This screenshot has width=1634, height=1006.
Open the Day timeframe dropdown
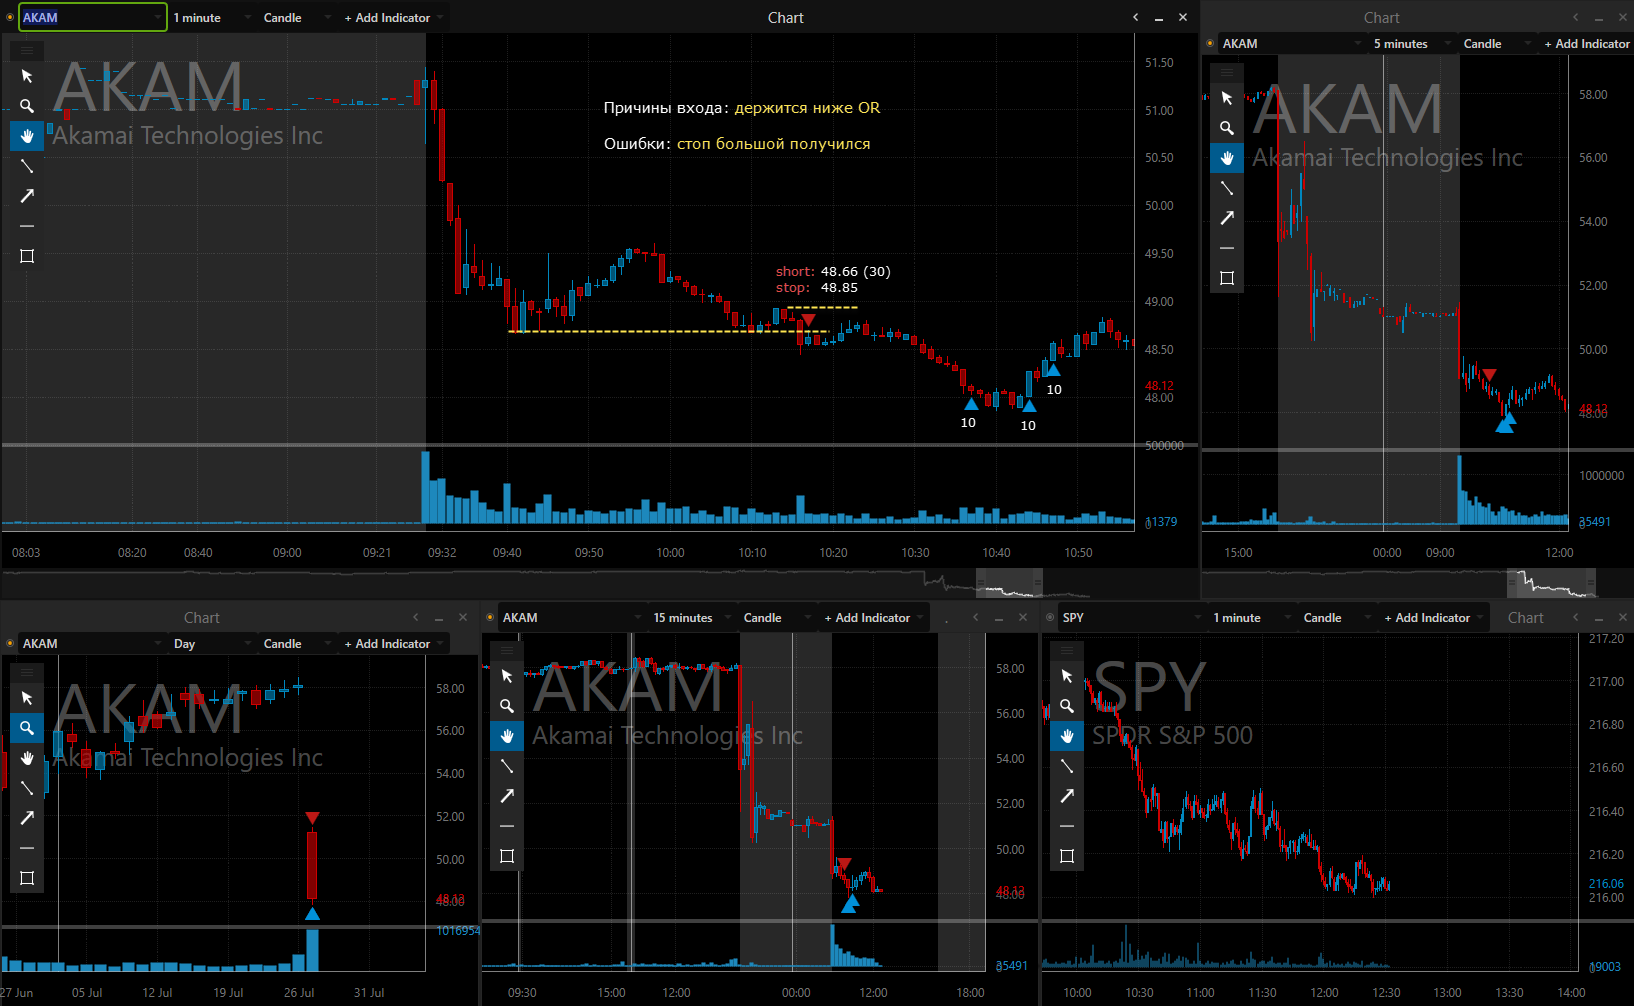(x=212, y=643)
